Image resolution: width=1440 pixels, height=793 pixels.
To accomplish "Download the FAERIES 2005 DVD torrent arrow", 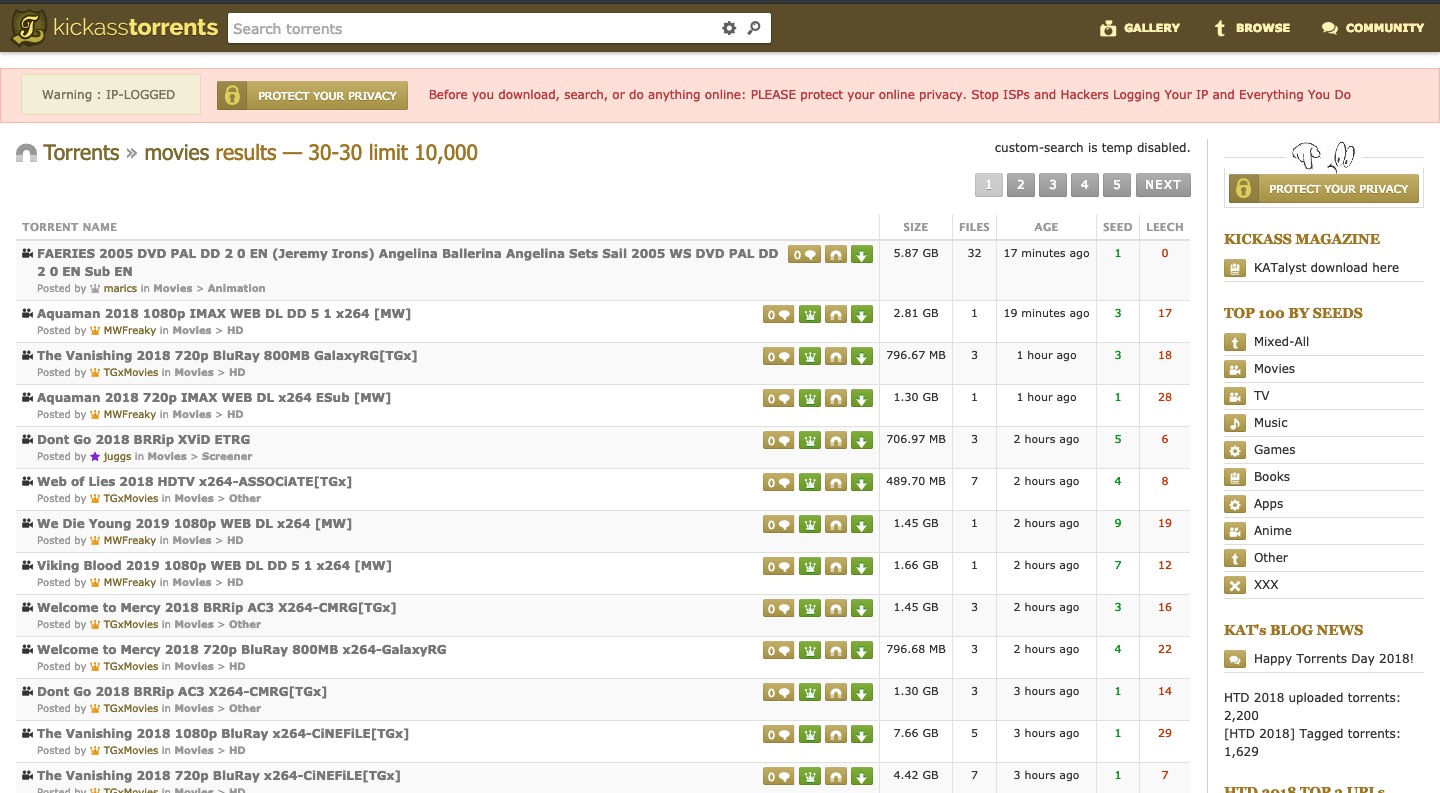I will point(862,254).
